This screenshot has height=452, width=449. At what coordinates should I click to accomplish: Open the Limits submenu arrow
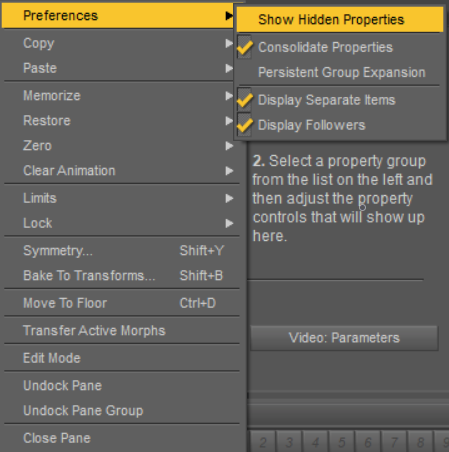coord(229,198)
